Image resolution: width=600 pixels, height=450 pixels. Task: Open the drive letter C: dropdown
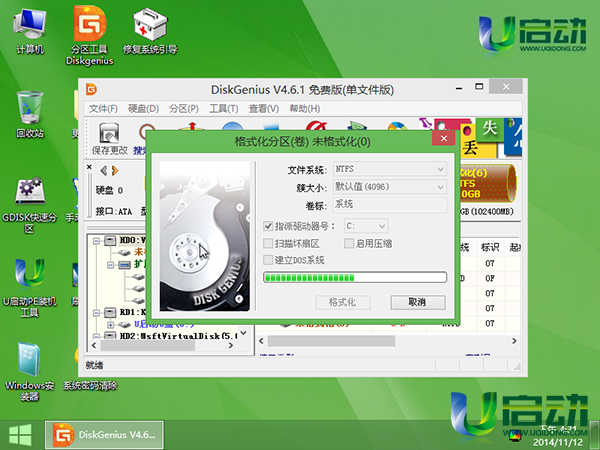[x=366, y=226]
